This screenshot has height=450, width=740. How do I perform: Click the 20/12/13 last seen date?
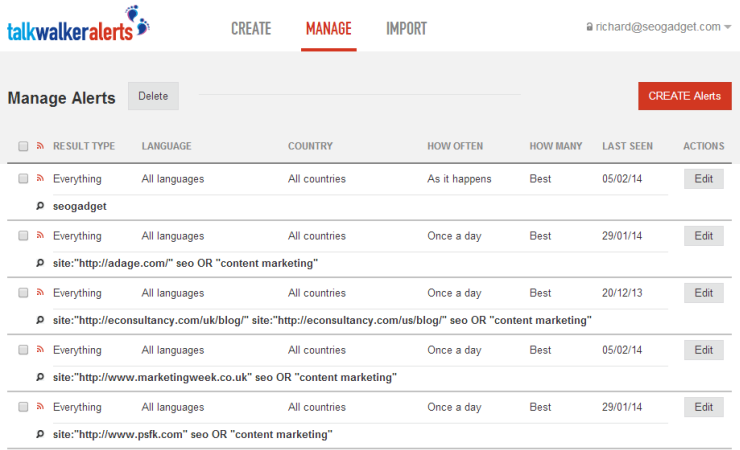click(622, 293)
